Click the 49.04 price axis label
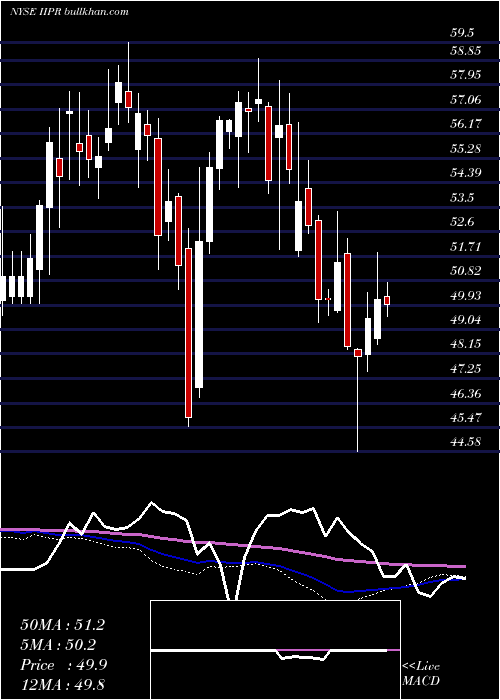The image size is (500, 700). [466, 320]
